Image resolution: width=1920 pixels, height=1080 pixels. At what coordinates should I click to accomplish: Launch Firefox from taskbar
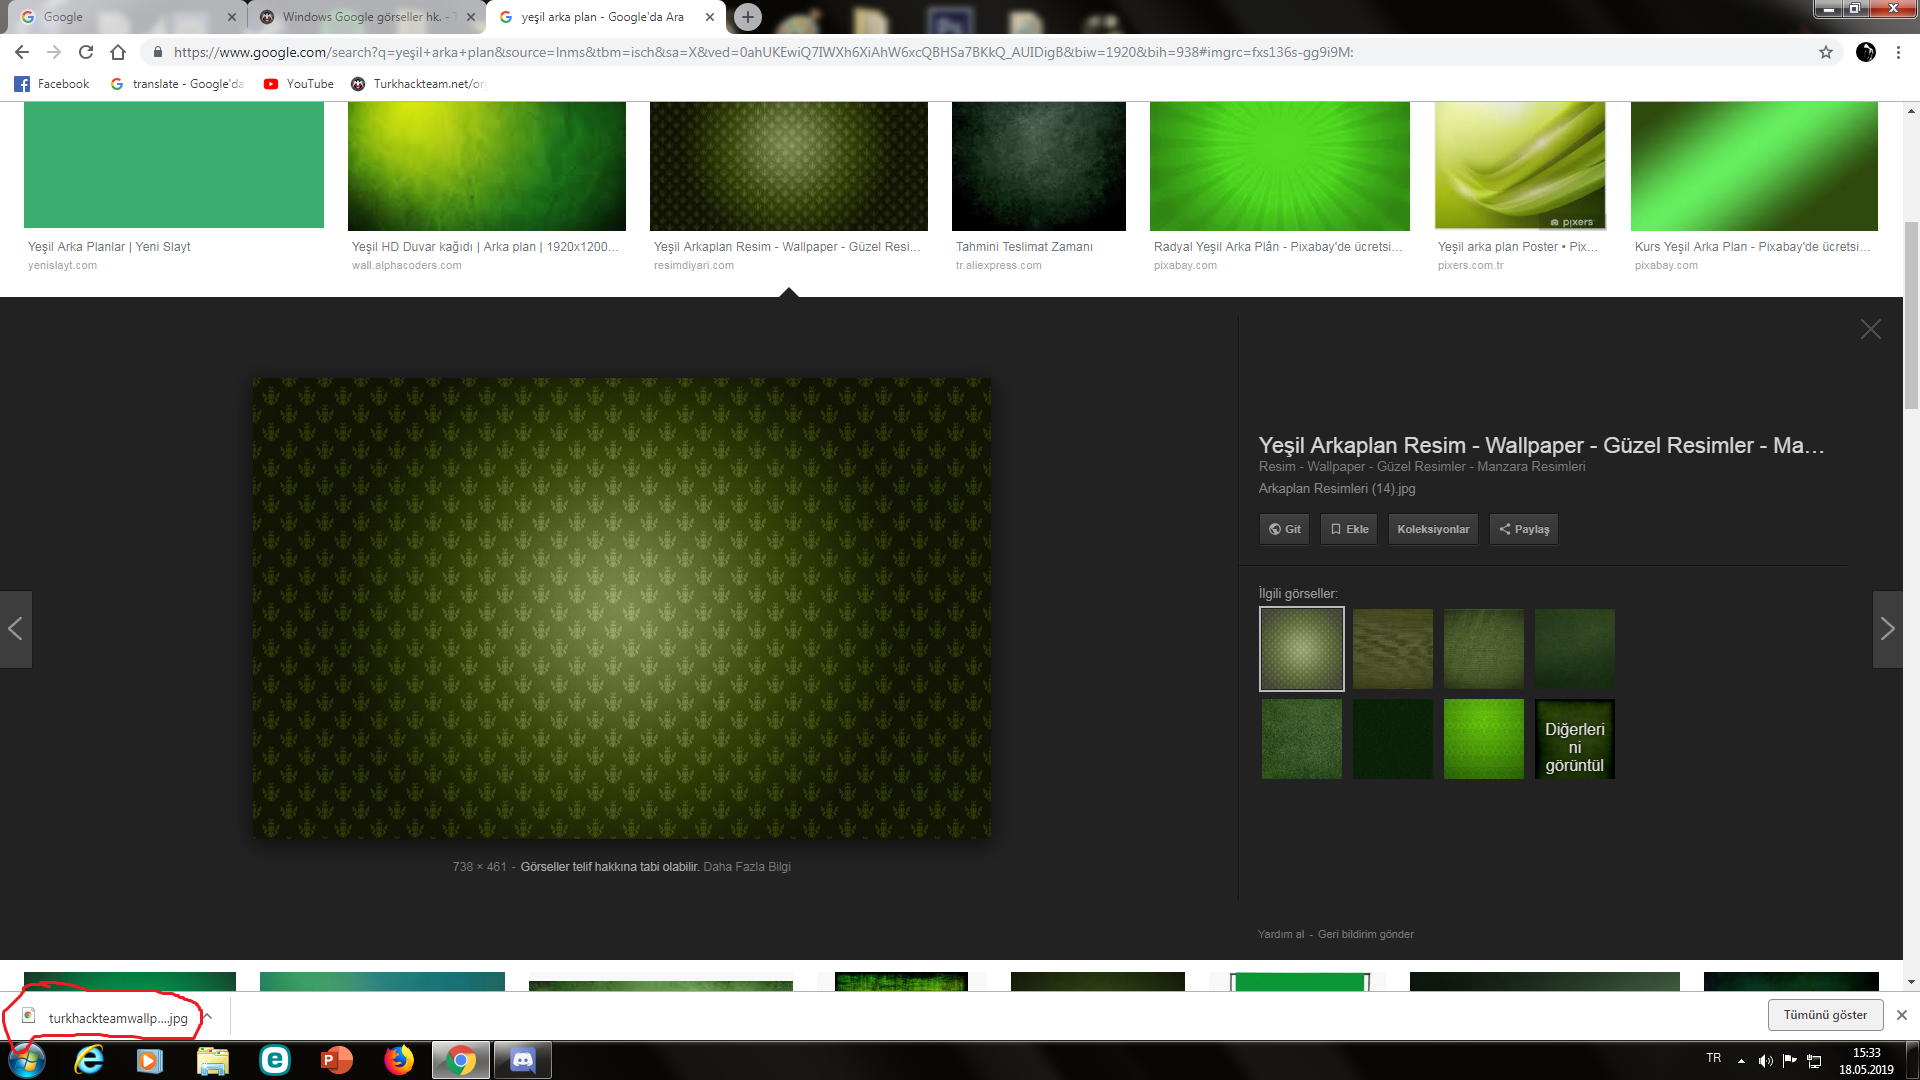tap(399, 1060)
